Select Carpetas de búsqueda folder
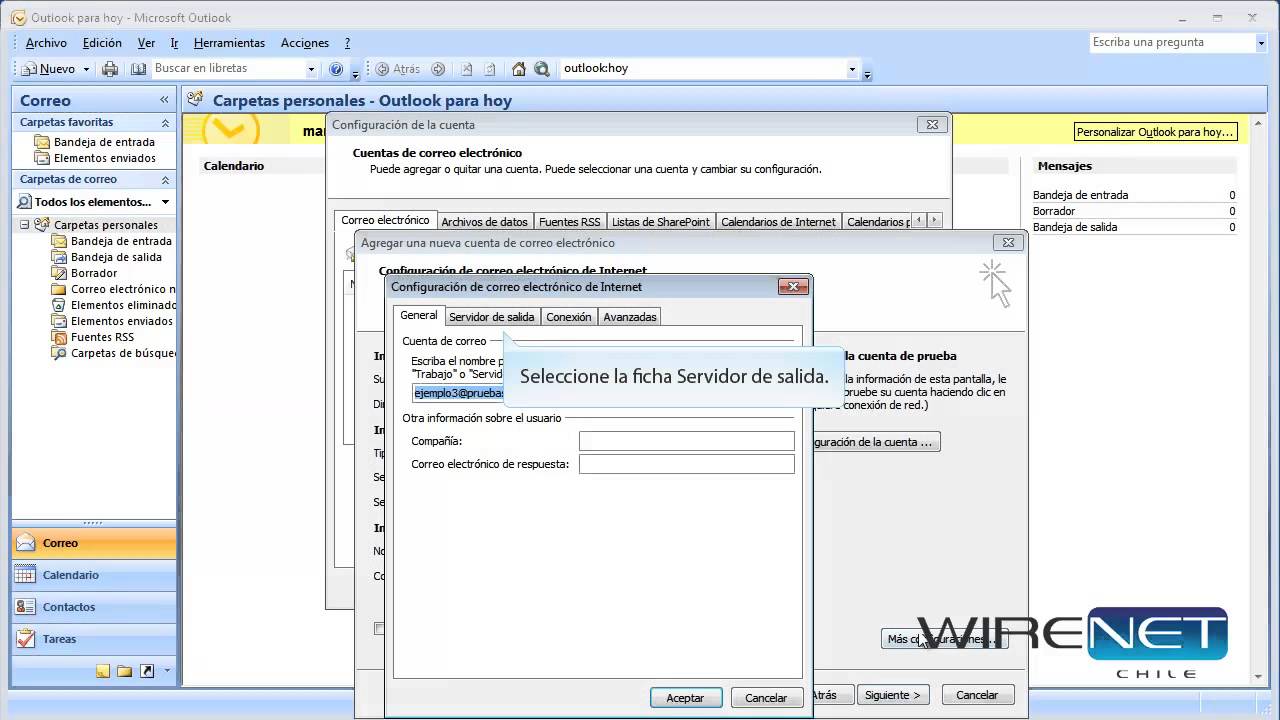The image size is (1280, 720). click(114, 353)
